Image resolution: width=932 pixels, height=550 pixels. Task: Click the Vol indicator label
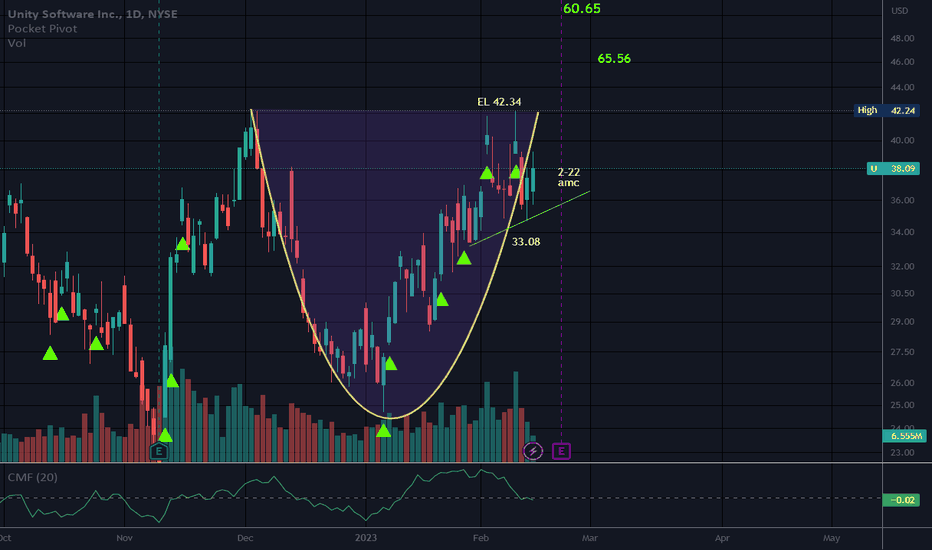point(17,43)
